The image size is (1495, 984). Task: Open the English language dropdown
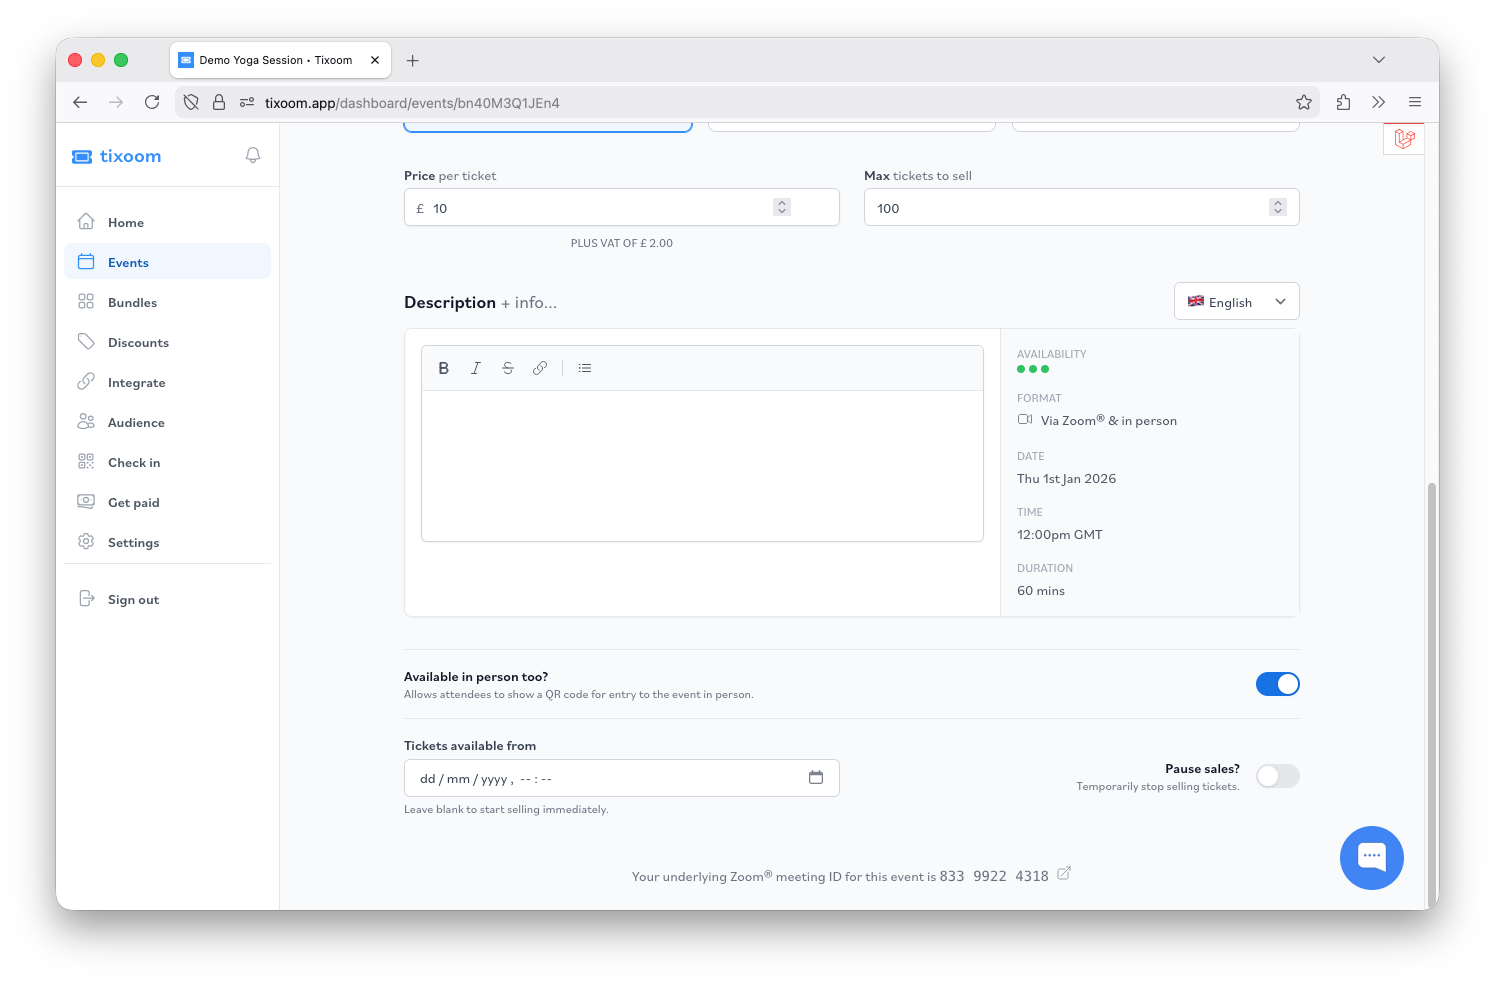click(1236, 302)
